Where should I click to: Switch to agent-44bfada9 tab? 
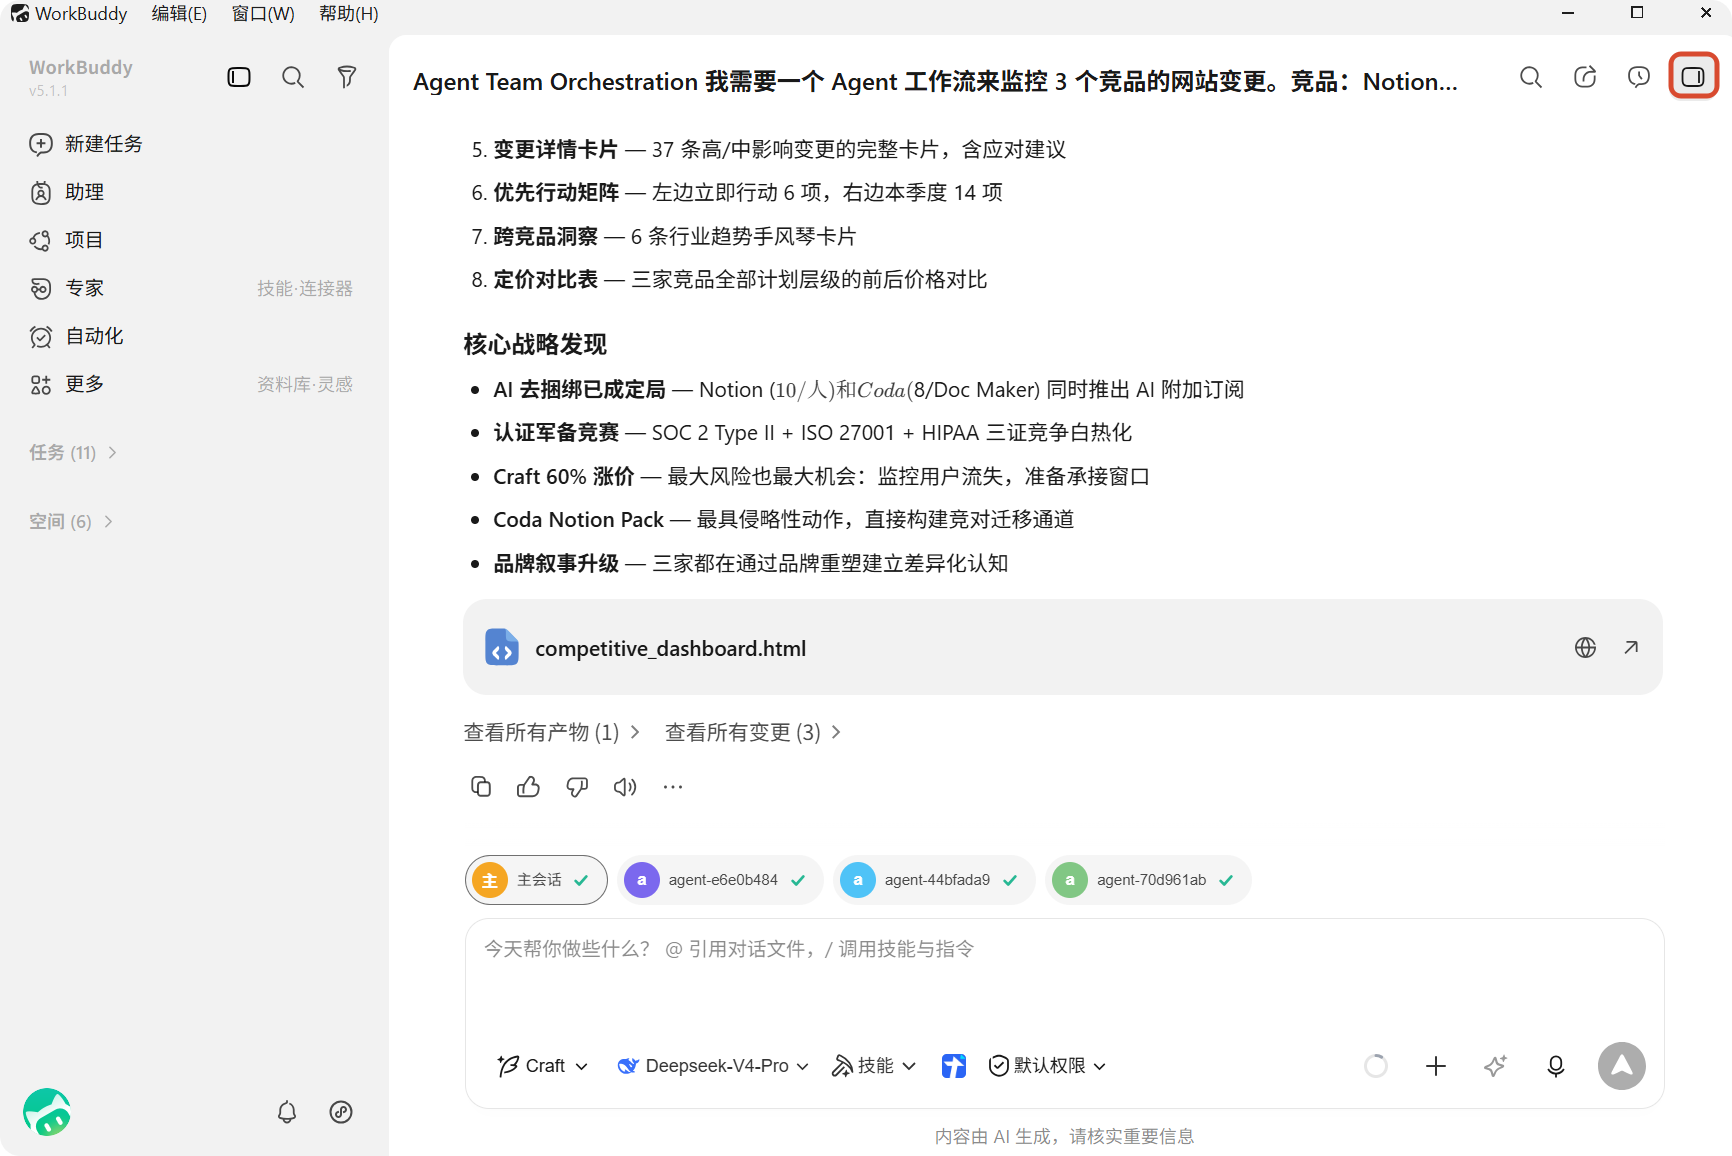click(x=934, y=880)
